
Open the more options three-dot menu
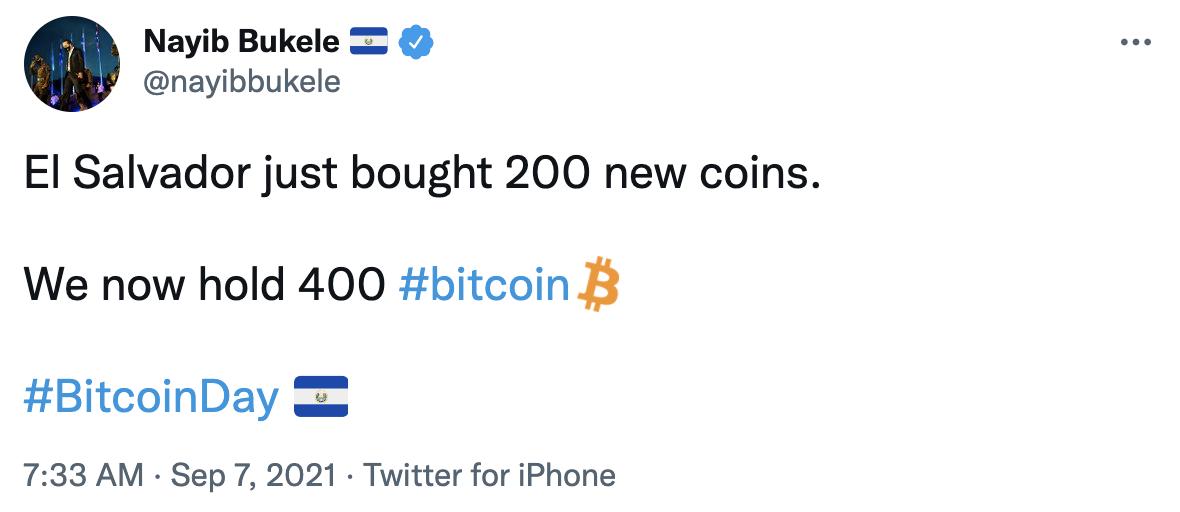[x=1136, y=43]
